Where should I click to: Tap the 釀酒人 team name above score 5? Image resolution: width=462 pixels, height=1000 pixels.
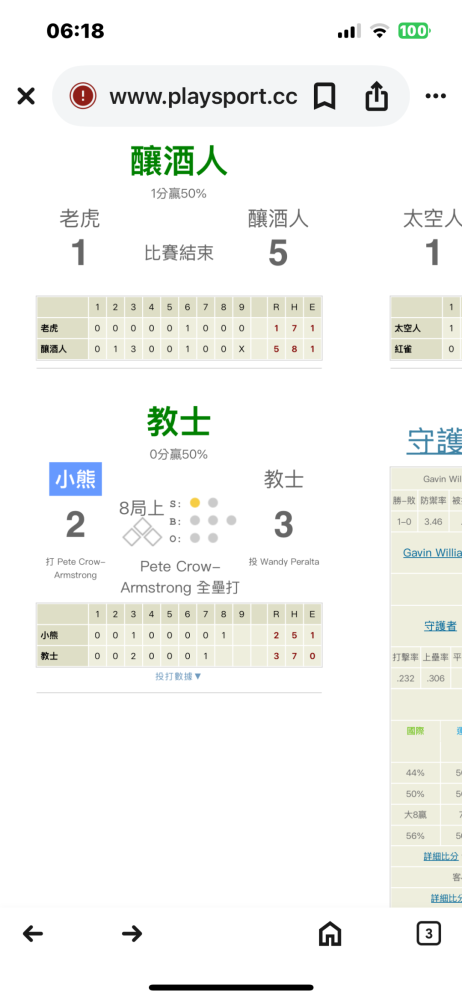pos(278,219)
